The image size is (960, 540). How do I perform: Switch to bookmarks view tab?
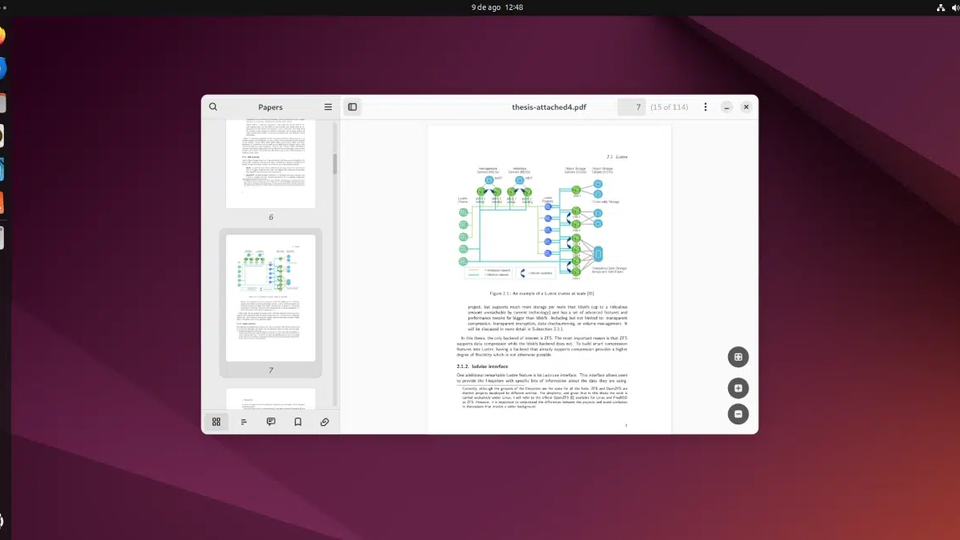(298, 422)
